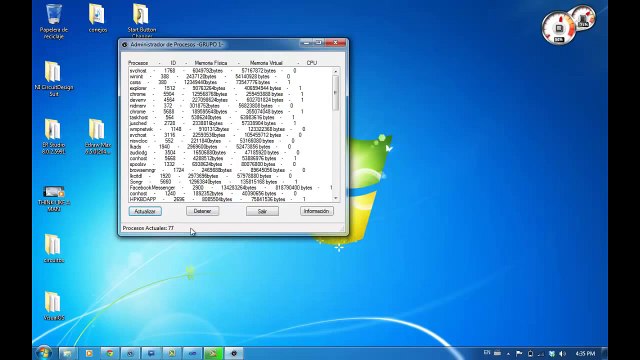Select the Papelera de reciclaje desktop icon

53,21
